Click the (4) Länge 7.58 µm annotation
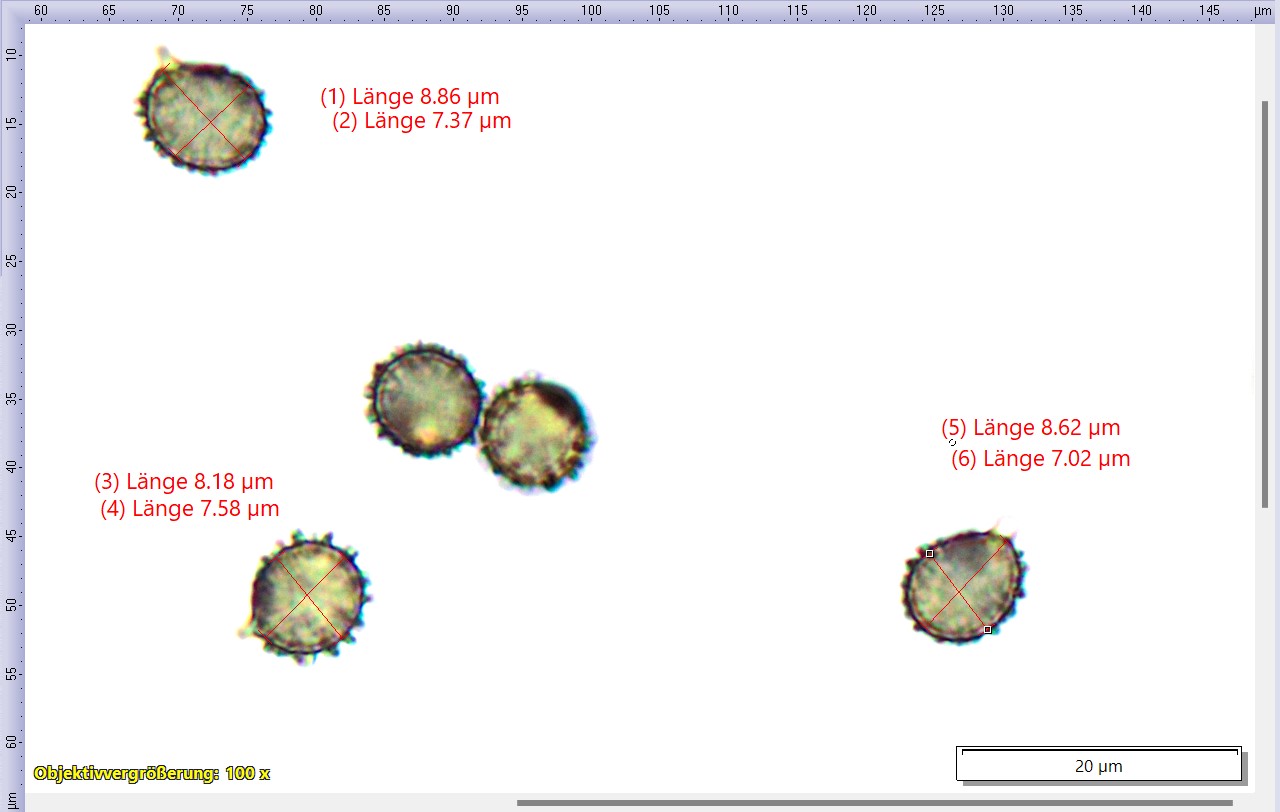This screenshot has width=1280, height=812. (190, 509)
